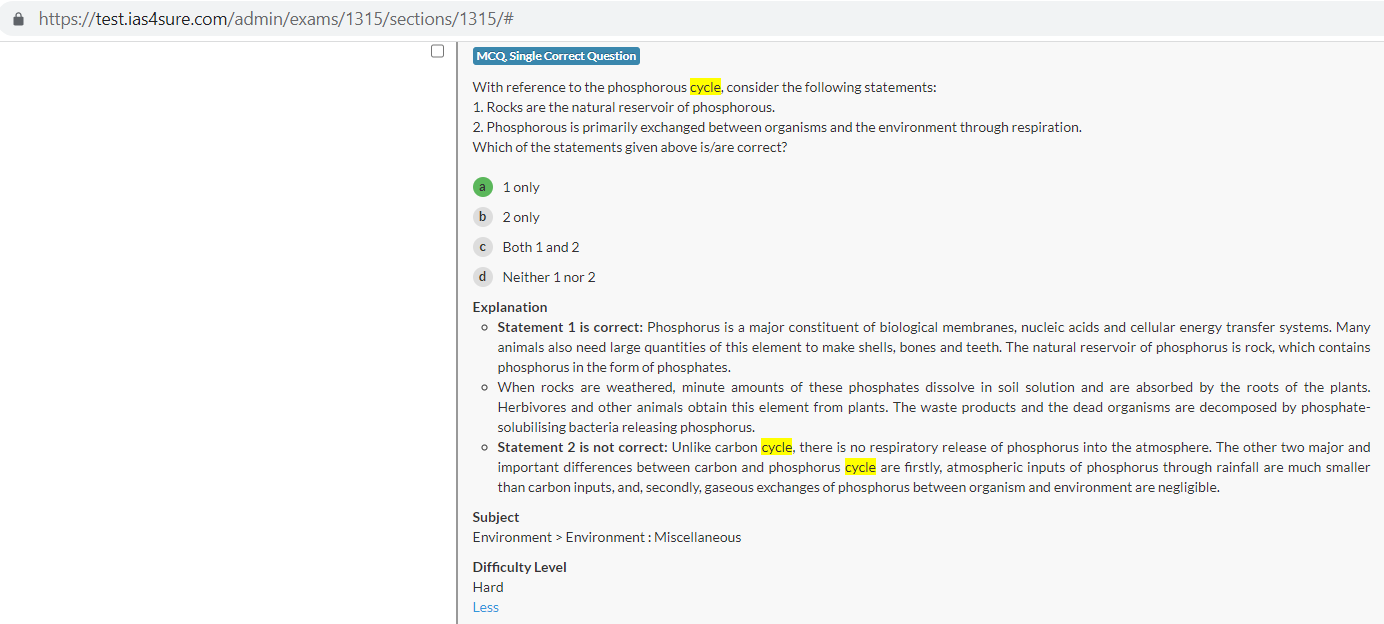This screenshot has height=624, width=1384.
Task: Click the Explanation heading
Action: pos(510,307)
